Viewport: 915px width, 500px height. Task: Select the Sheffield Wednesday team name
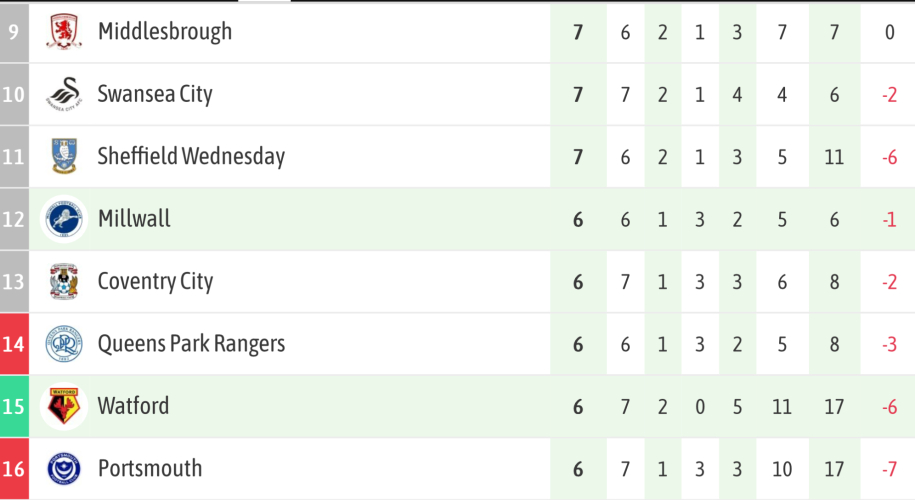[x=191, y=156]
